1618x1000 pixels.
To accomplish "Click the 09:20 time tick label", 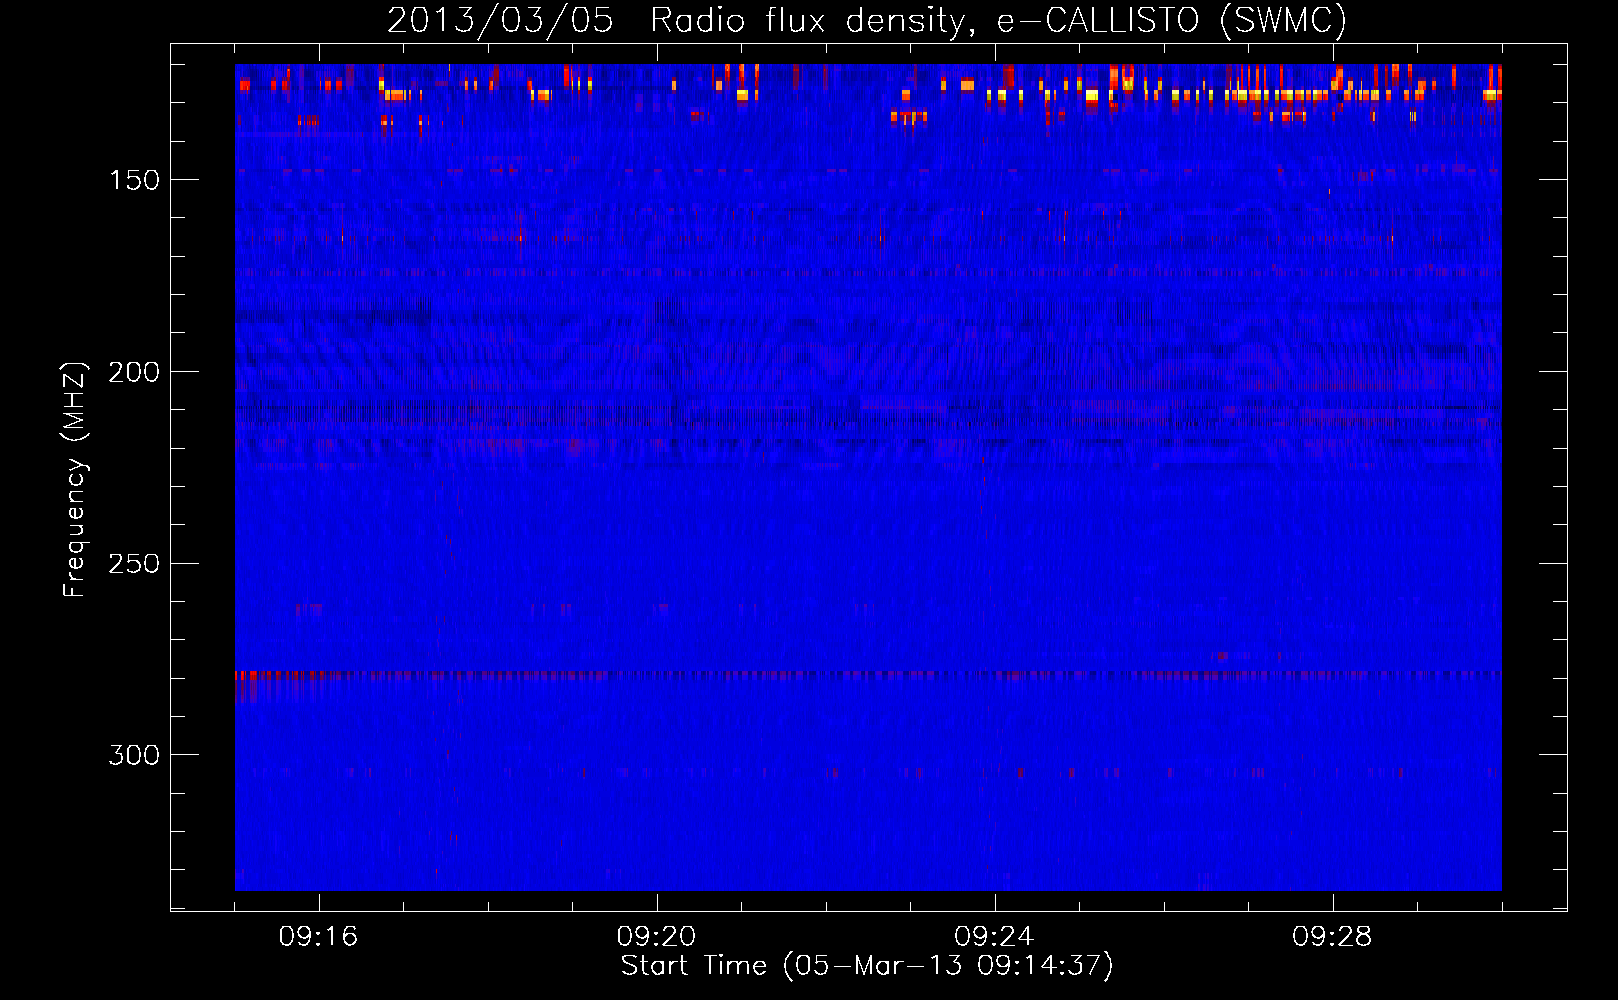I will (656, 937).
